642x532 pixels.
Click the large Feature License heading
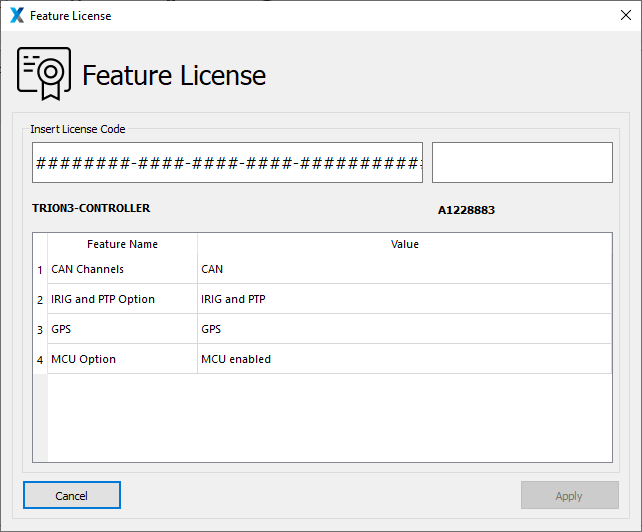pos(174,75)
